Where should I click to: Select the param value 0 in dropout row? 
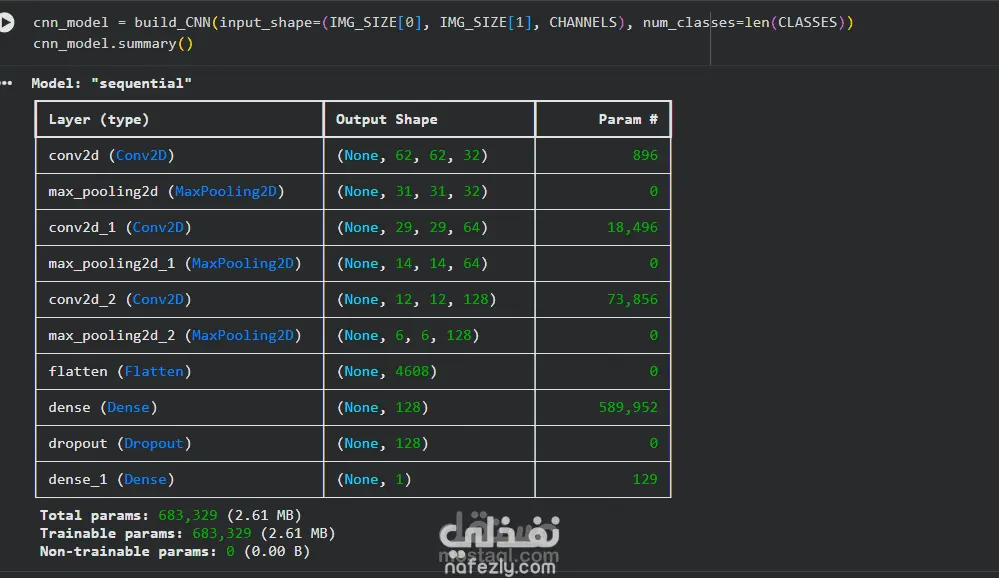[653, 444]
